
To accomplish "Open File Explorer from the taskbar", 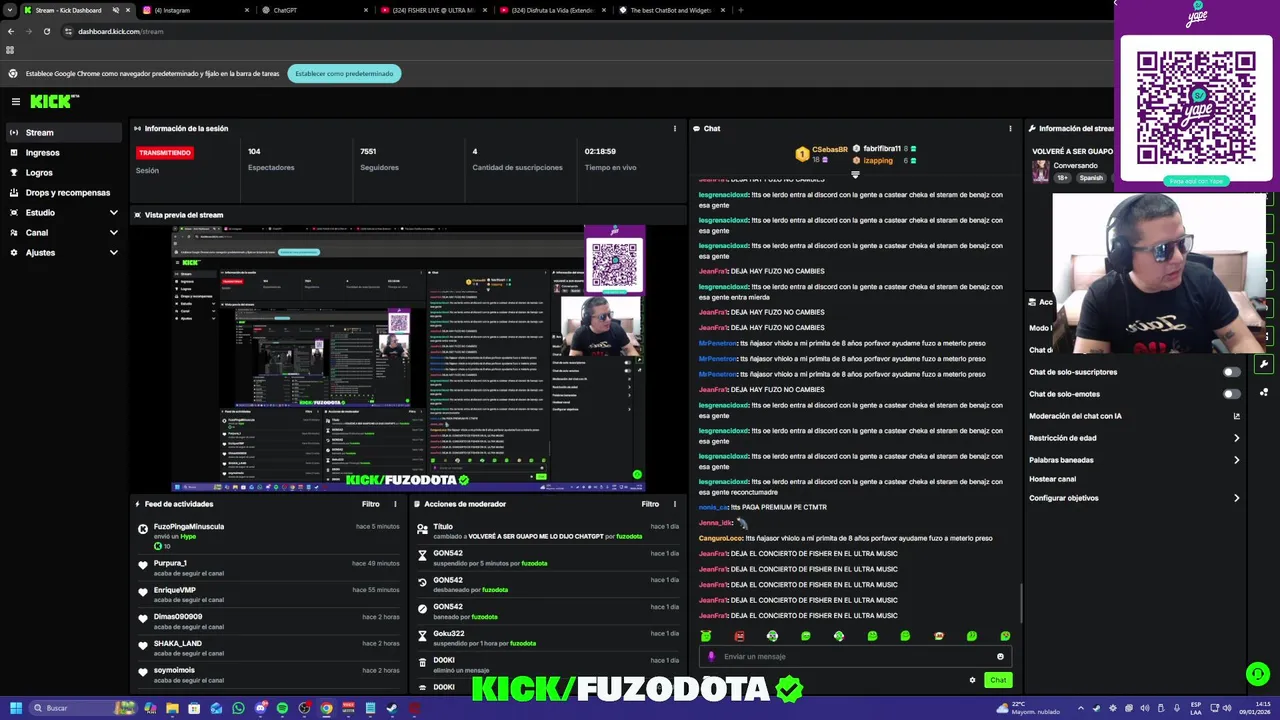I will (172, 708).
